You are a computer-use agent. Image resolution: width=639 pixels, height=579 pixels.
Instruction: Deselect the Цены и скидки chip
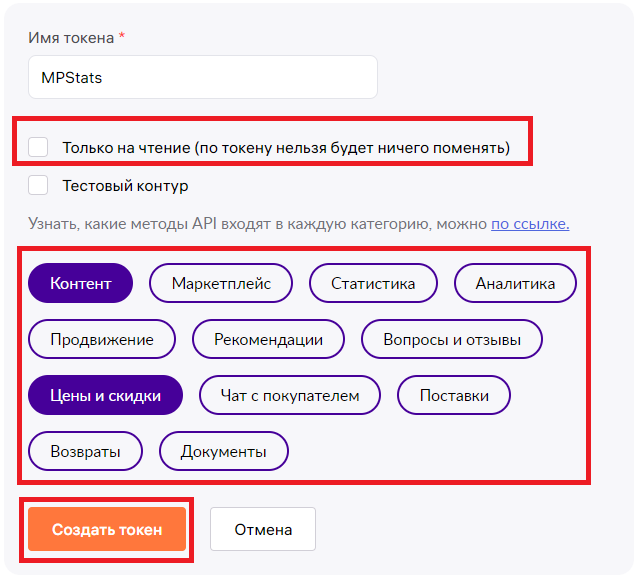pos(105,395)
